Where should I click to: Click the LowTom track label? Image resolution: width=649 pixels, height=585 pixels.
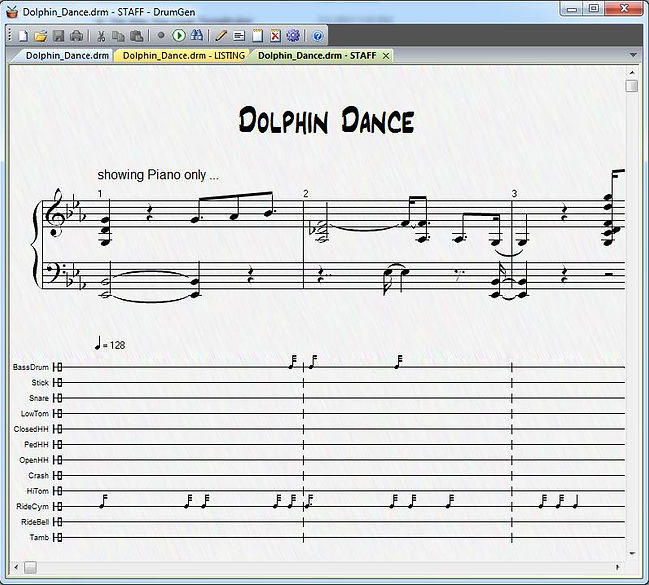click(35, 414)
